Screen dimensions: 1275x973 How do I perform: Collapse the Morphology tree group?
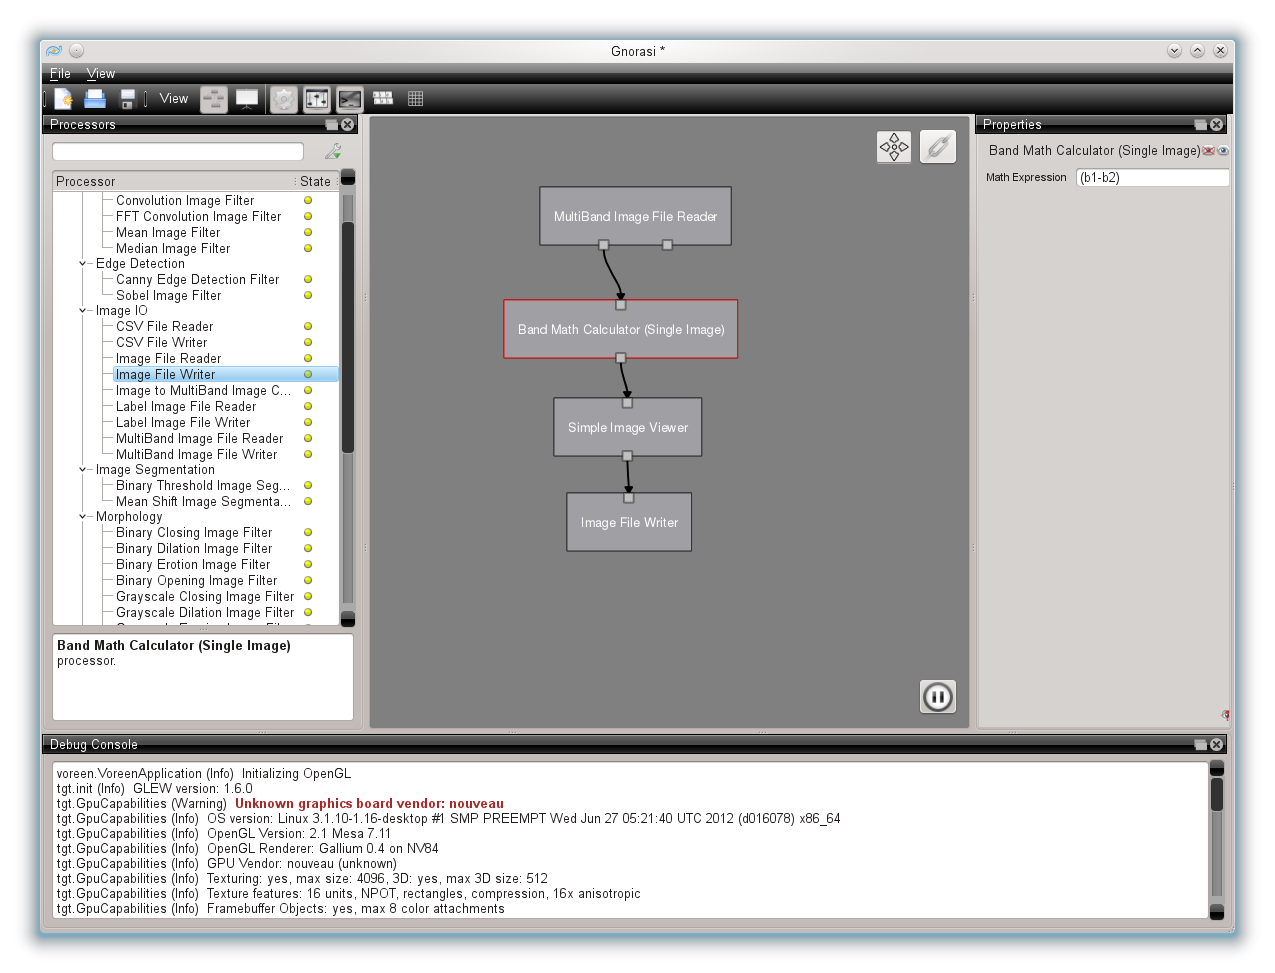[83, 517]
